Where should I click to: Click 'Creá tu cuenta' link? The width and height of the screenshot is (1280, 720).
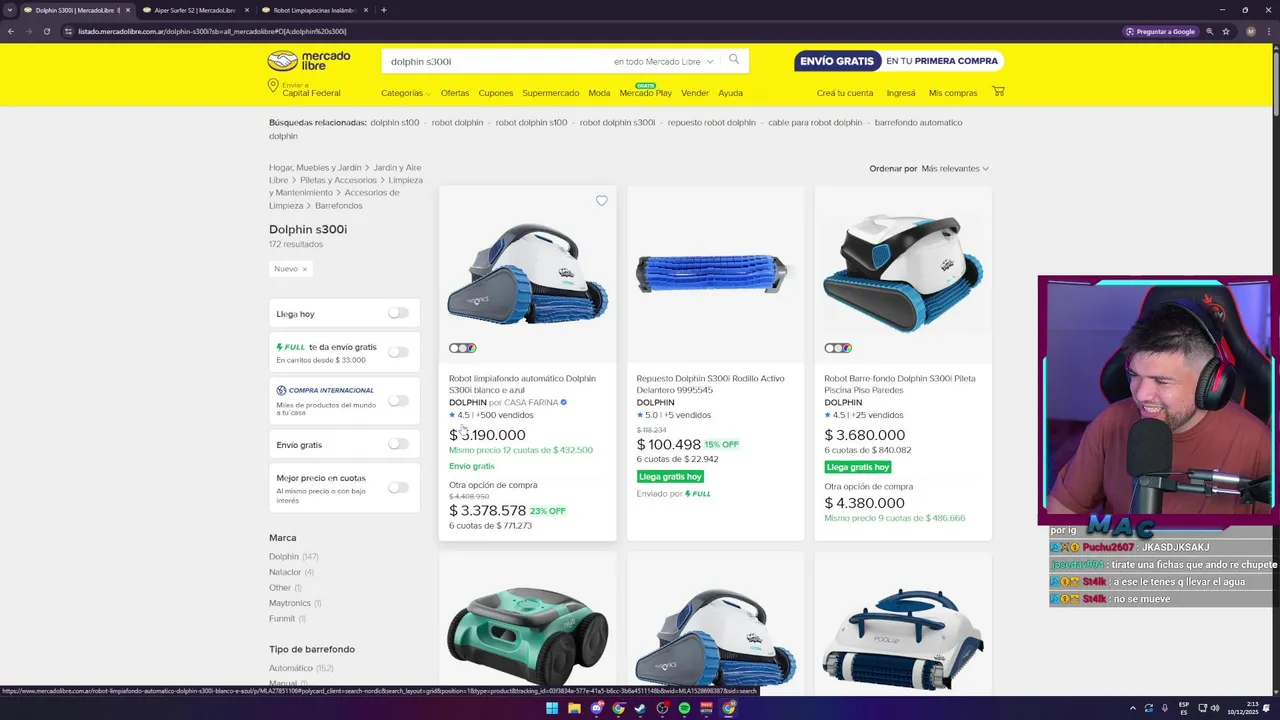pyautogui.click(x=845, y=93)
